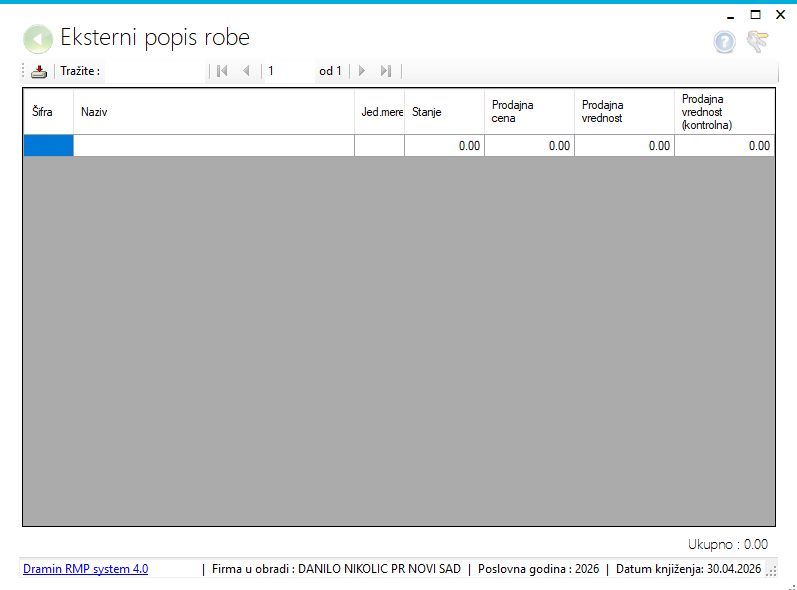Go to next record arrow
The width and height of the screenshot is (797, 590).
coord(362,71)
